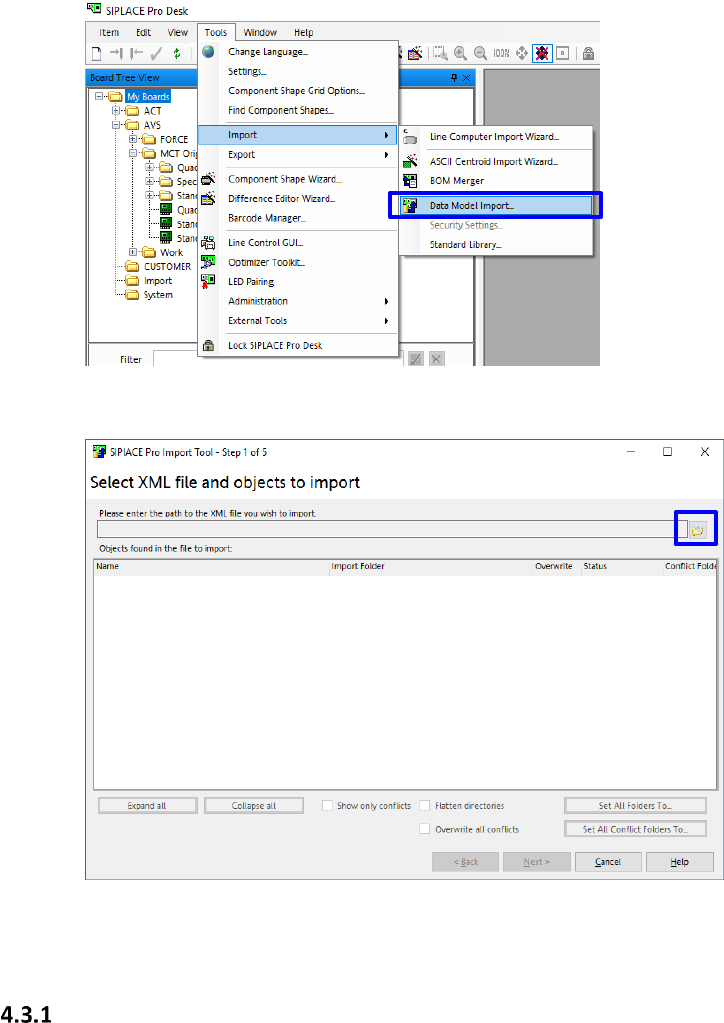The image size is (724, 1023).
Task: Open the Help menu
Action: coord(303,33)
